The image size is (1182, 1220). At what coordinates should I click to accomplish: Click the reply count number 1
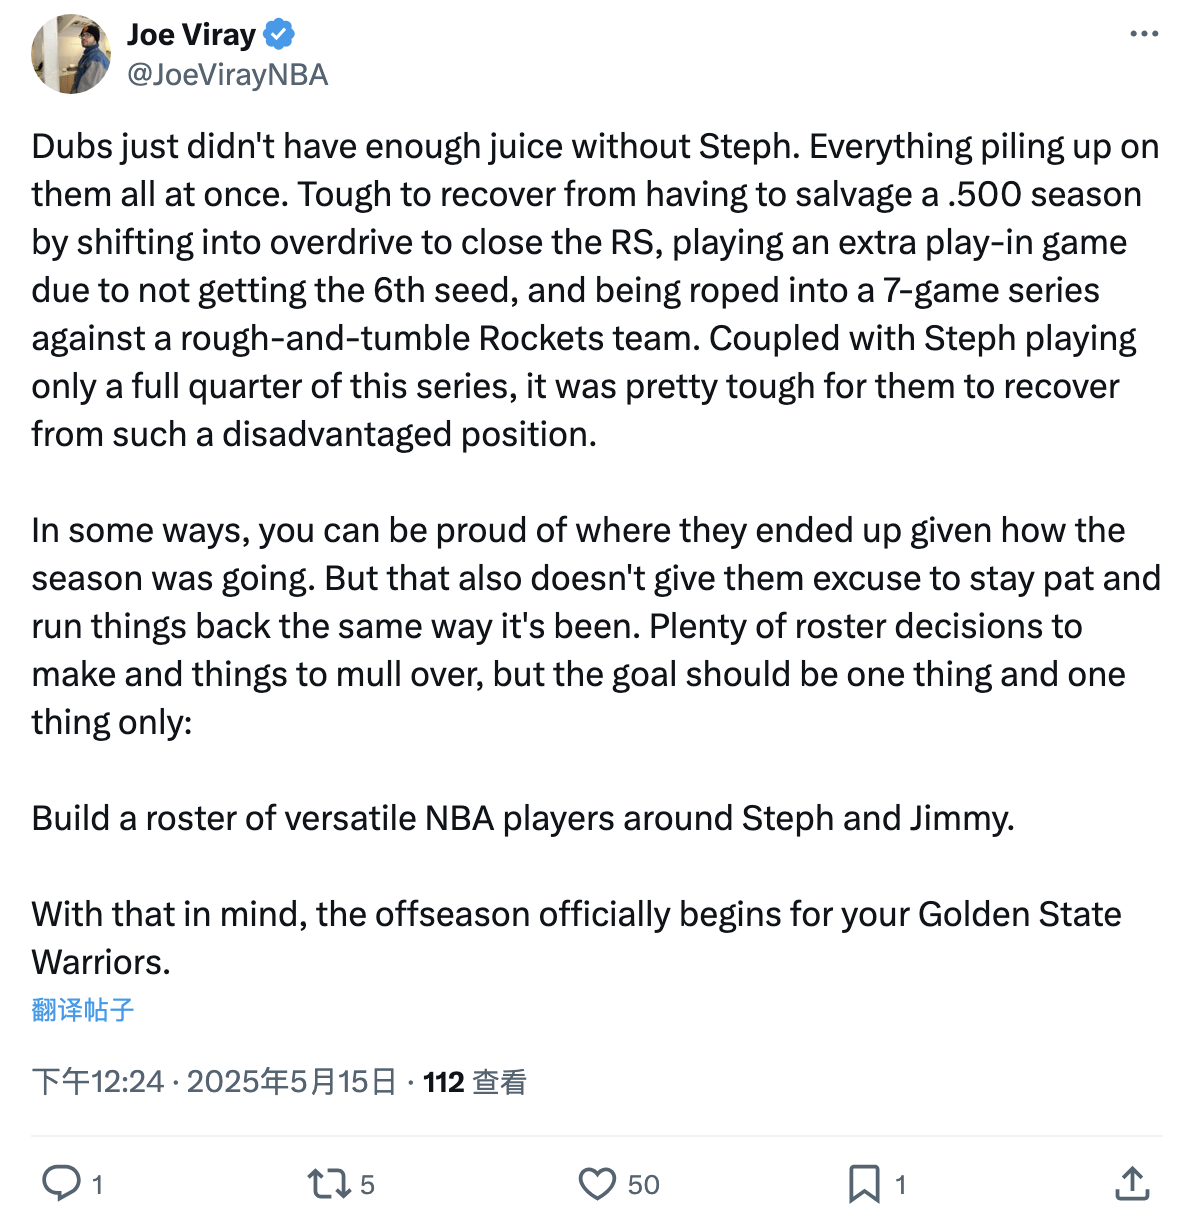click(x=97, y=1185)
